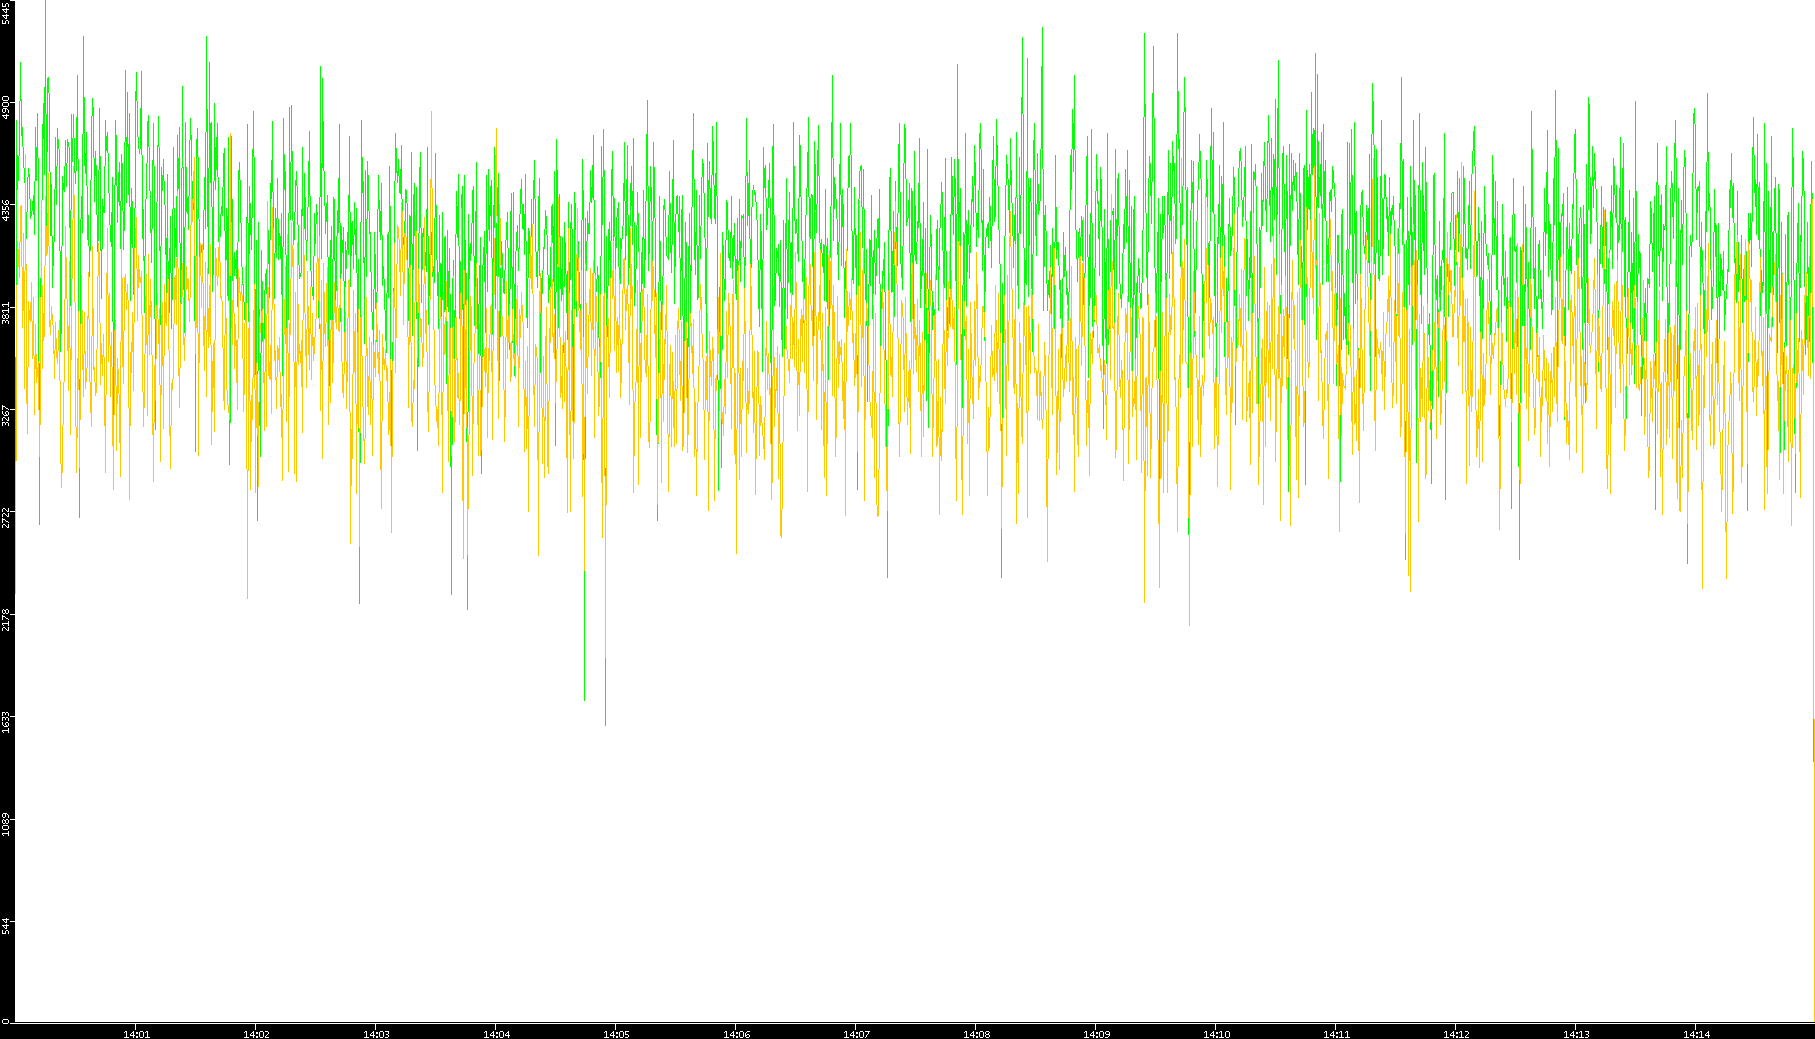The height and width of the screenshot is (1039, 1815).
Task: Click the 14:10 time axis label
Action: tap(1216, 1034)
